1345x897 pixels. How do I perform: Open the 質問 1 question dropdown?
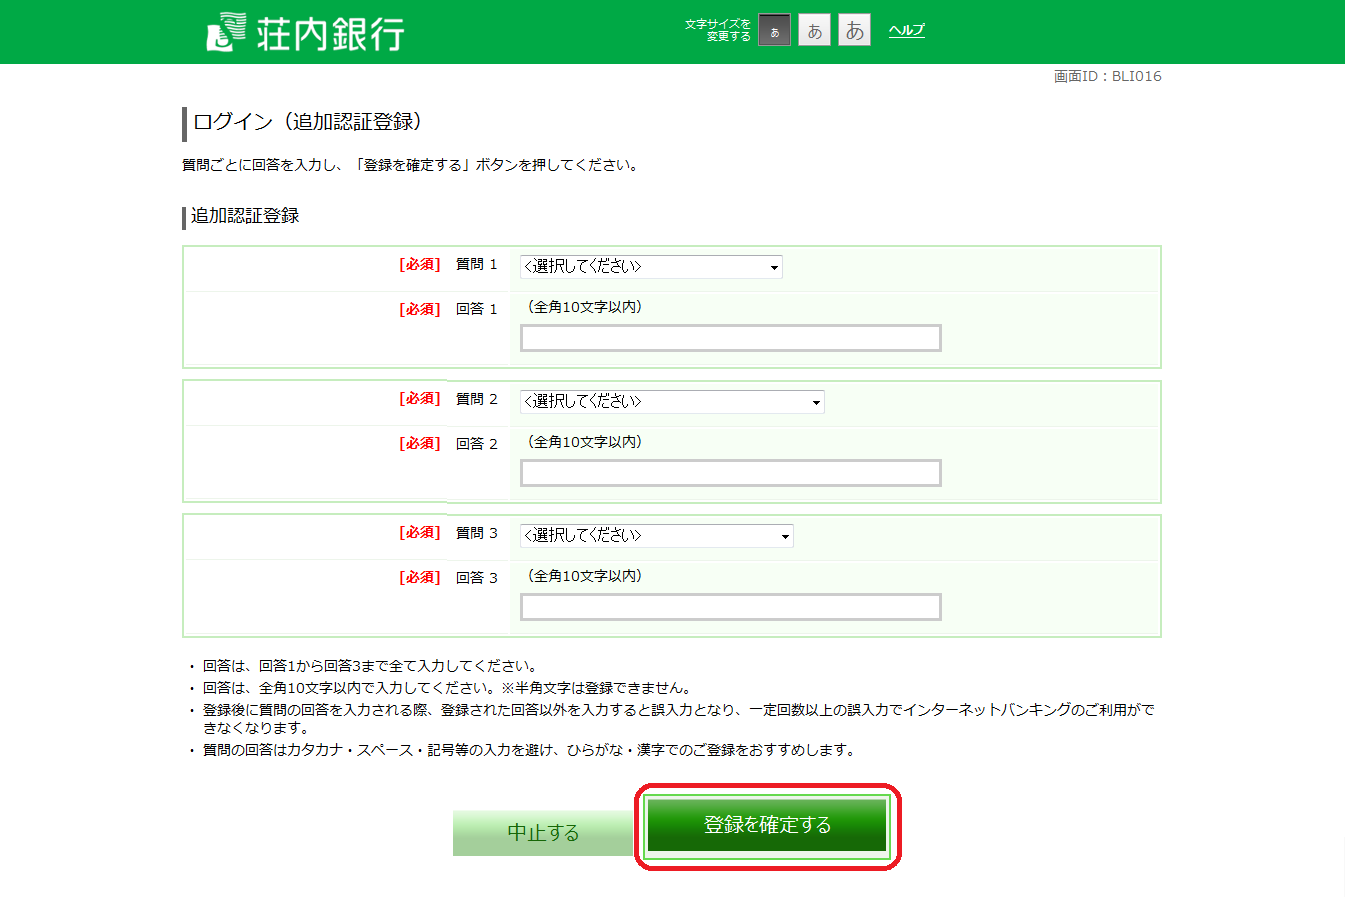(x=650, y=266)
